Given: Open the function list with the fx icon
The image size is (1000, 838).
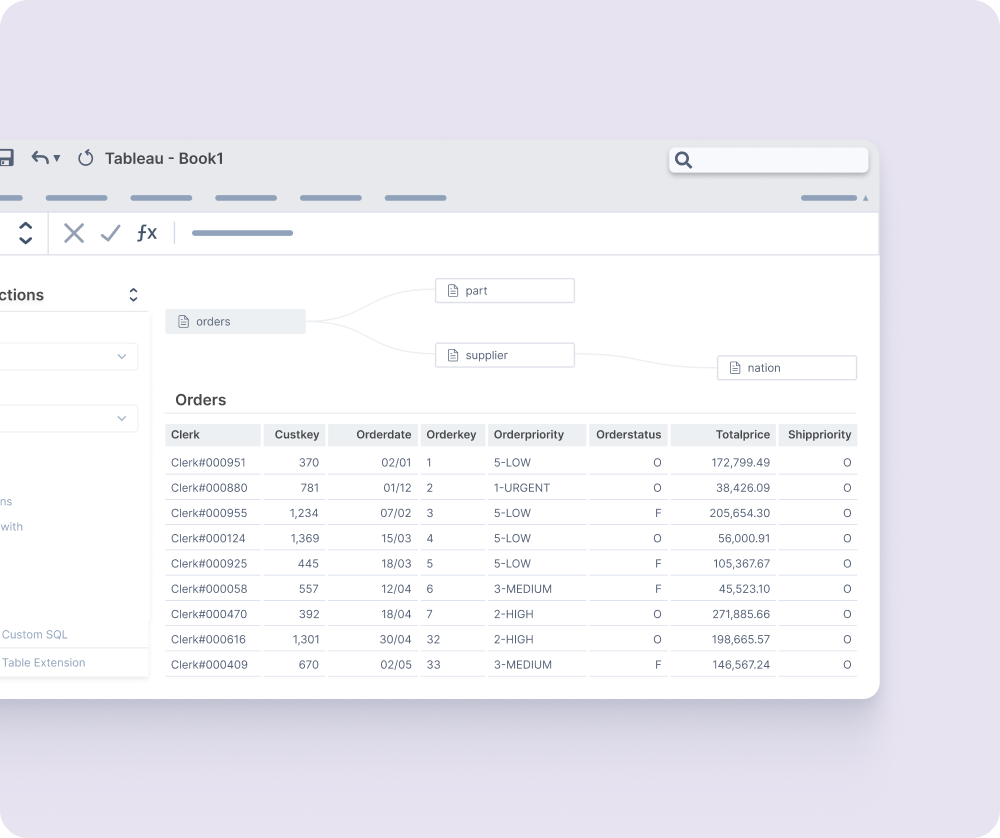Looking at the screenshot, I should click(x=147, y=232).
